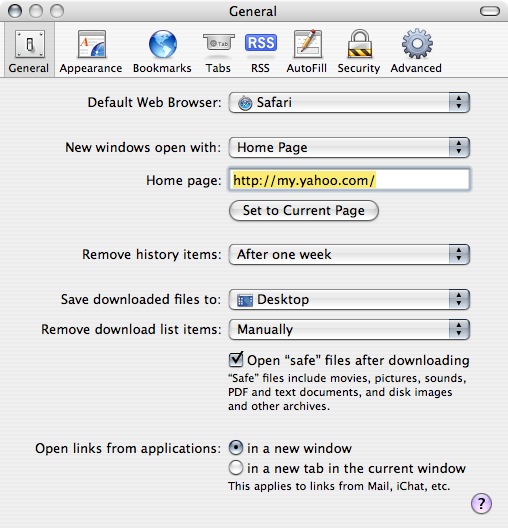Click the Desktop folder icon in downloads dropdown

pyautogui.click(x=245, y=300)
